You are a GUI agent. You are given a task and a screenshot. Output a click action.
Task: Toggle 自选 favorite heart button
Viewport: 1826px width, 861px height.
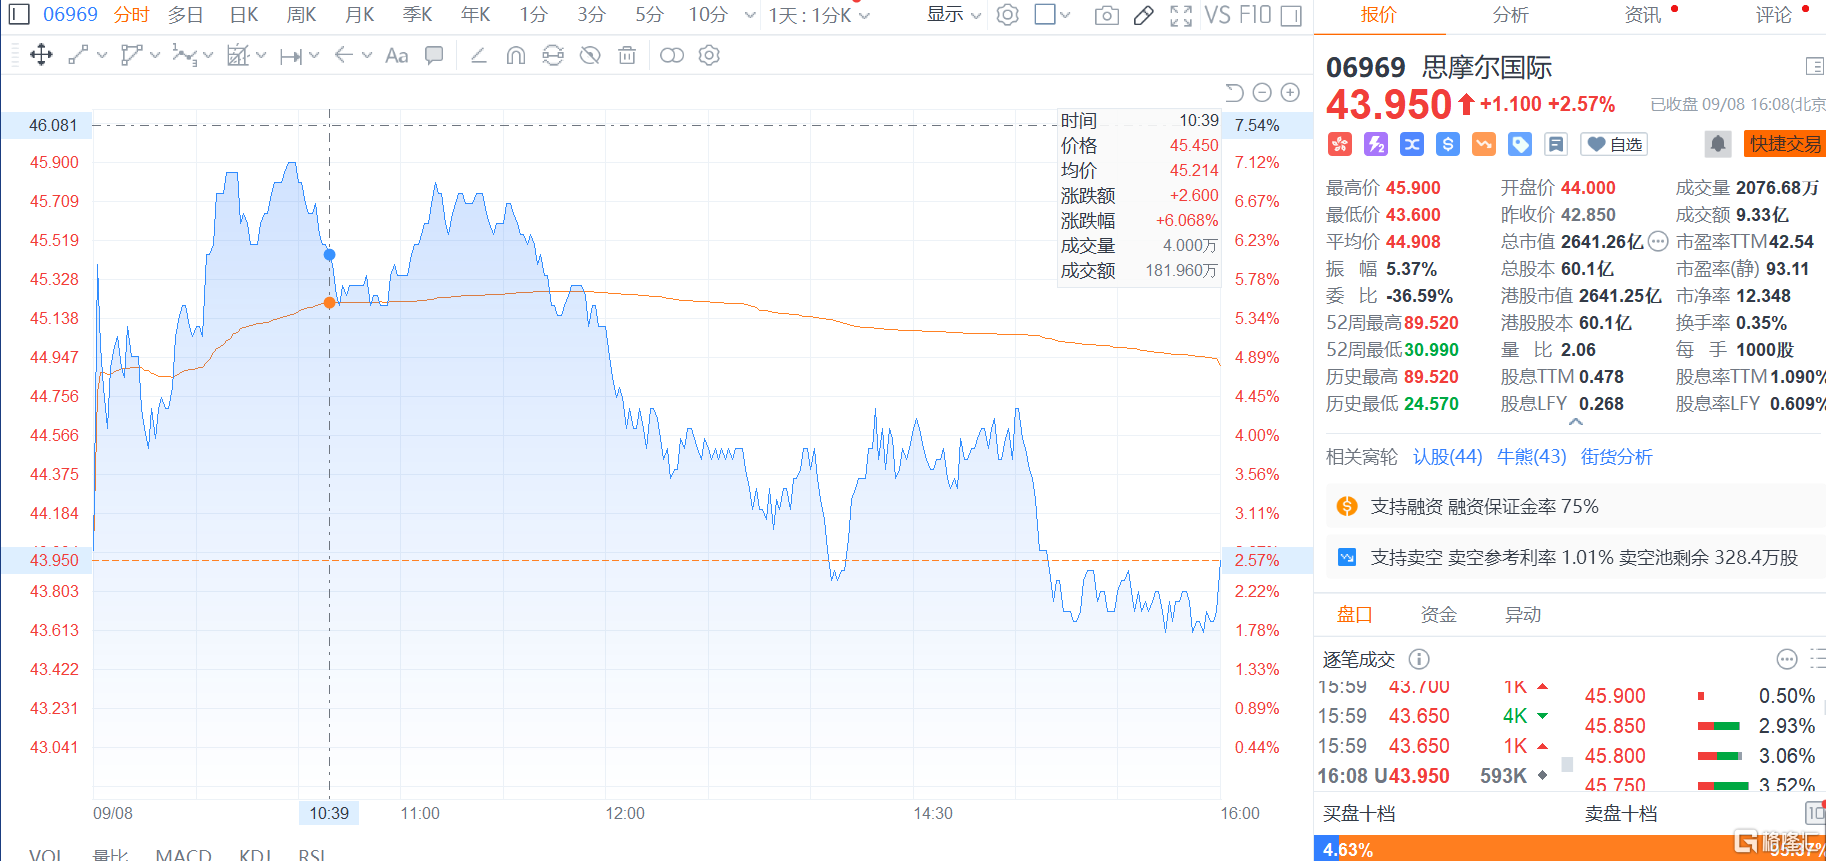[x=1614, y=145]
